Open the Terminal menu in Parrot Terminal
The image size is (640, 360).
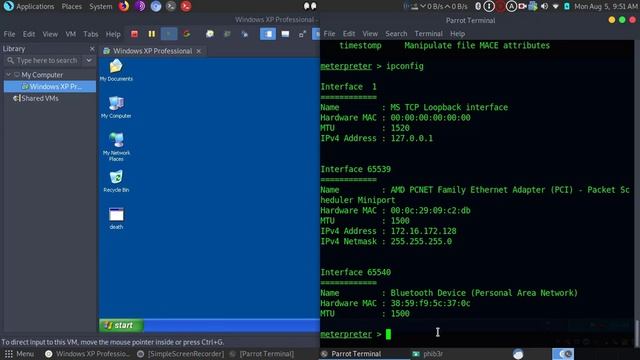point(429,34)
